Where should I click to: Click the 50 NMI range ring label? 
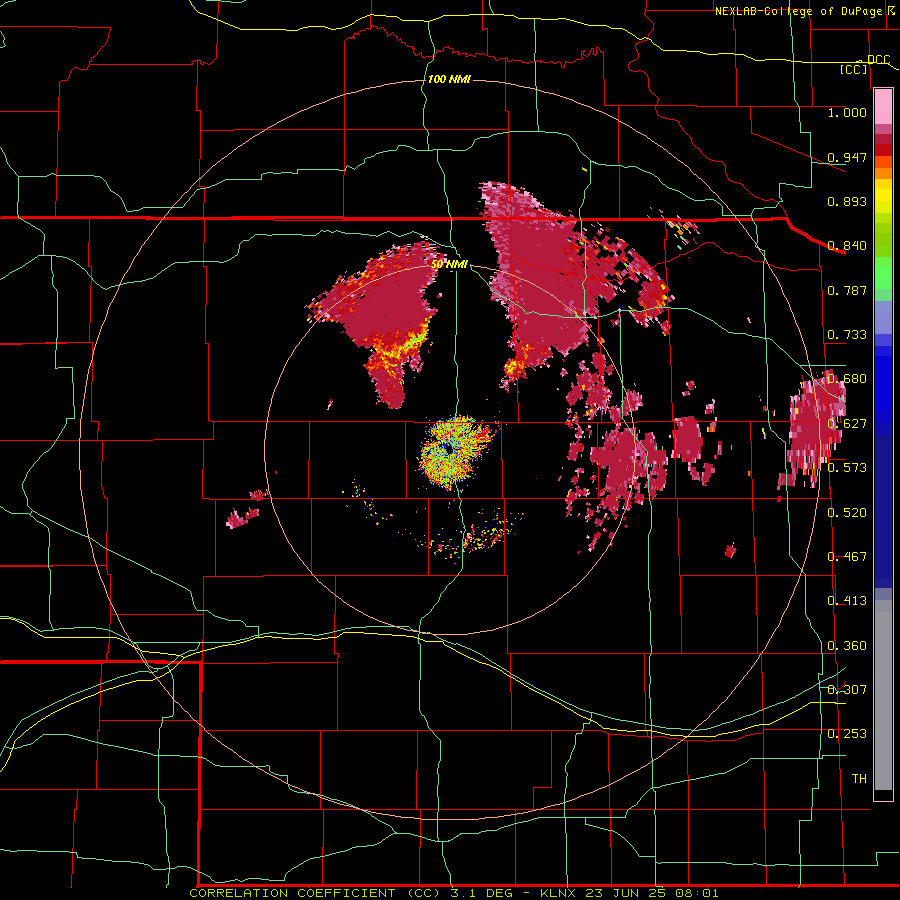tap(449, 265)
